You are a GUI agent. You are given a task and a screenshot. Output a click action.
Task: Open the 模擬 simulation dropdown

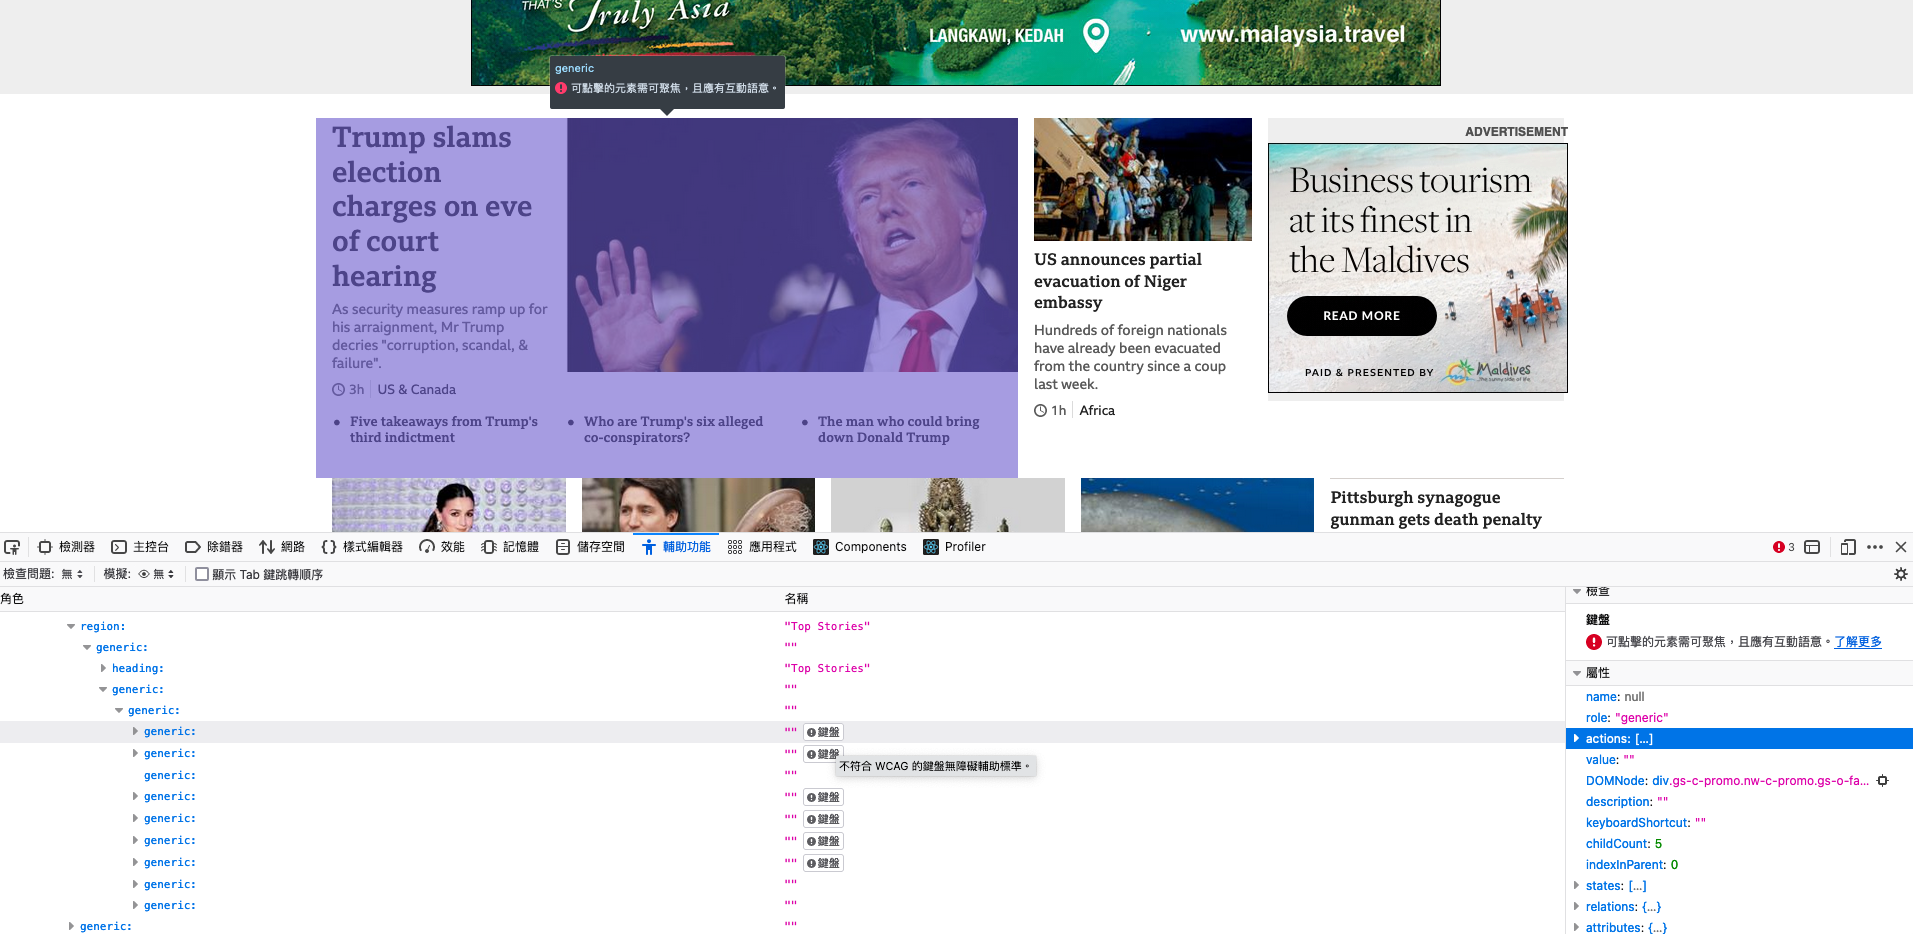[157, 574]
